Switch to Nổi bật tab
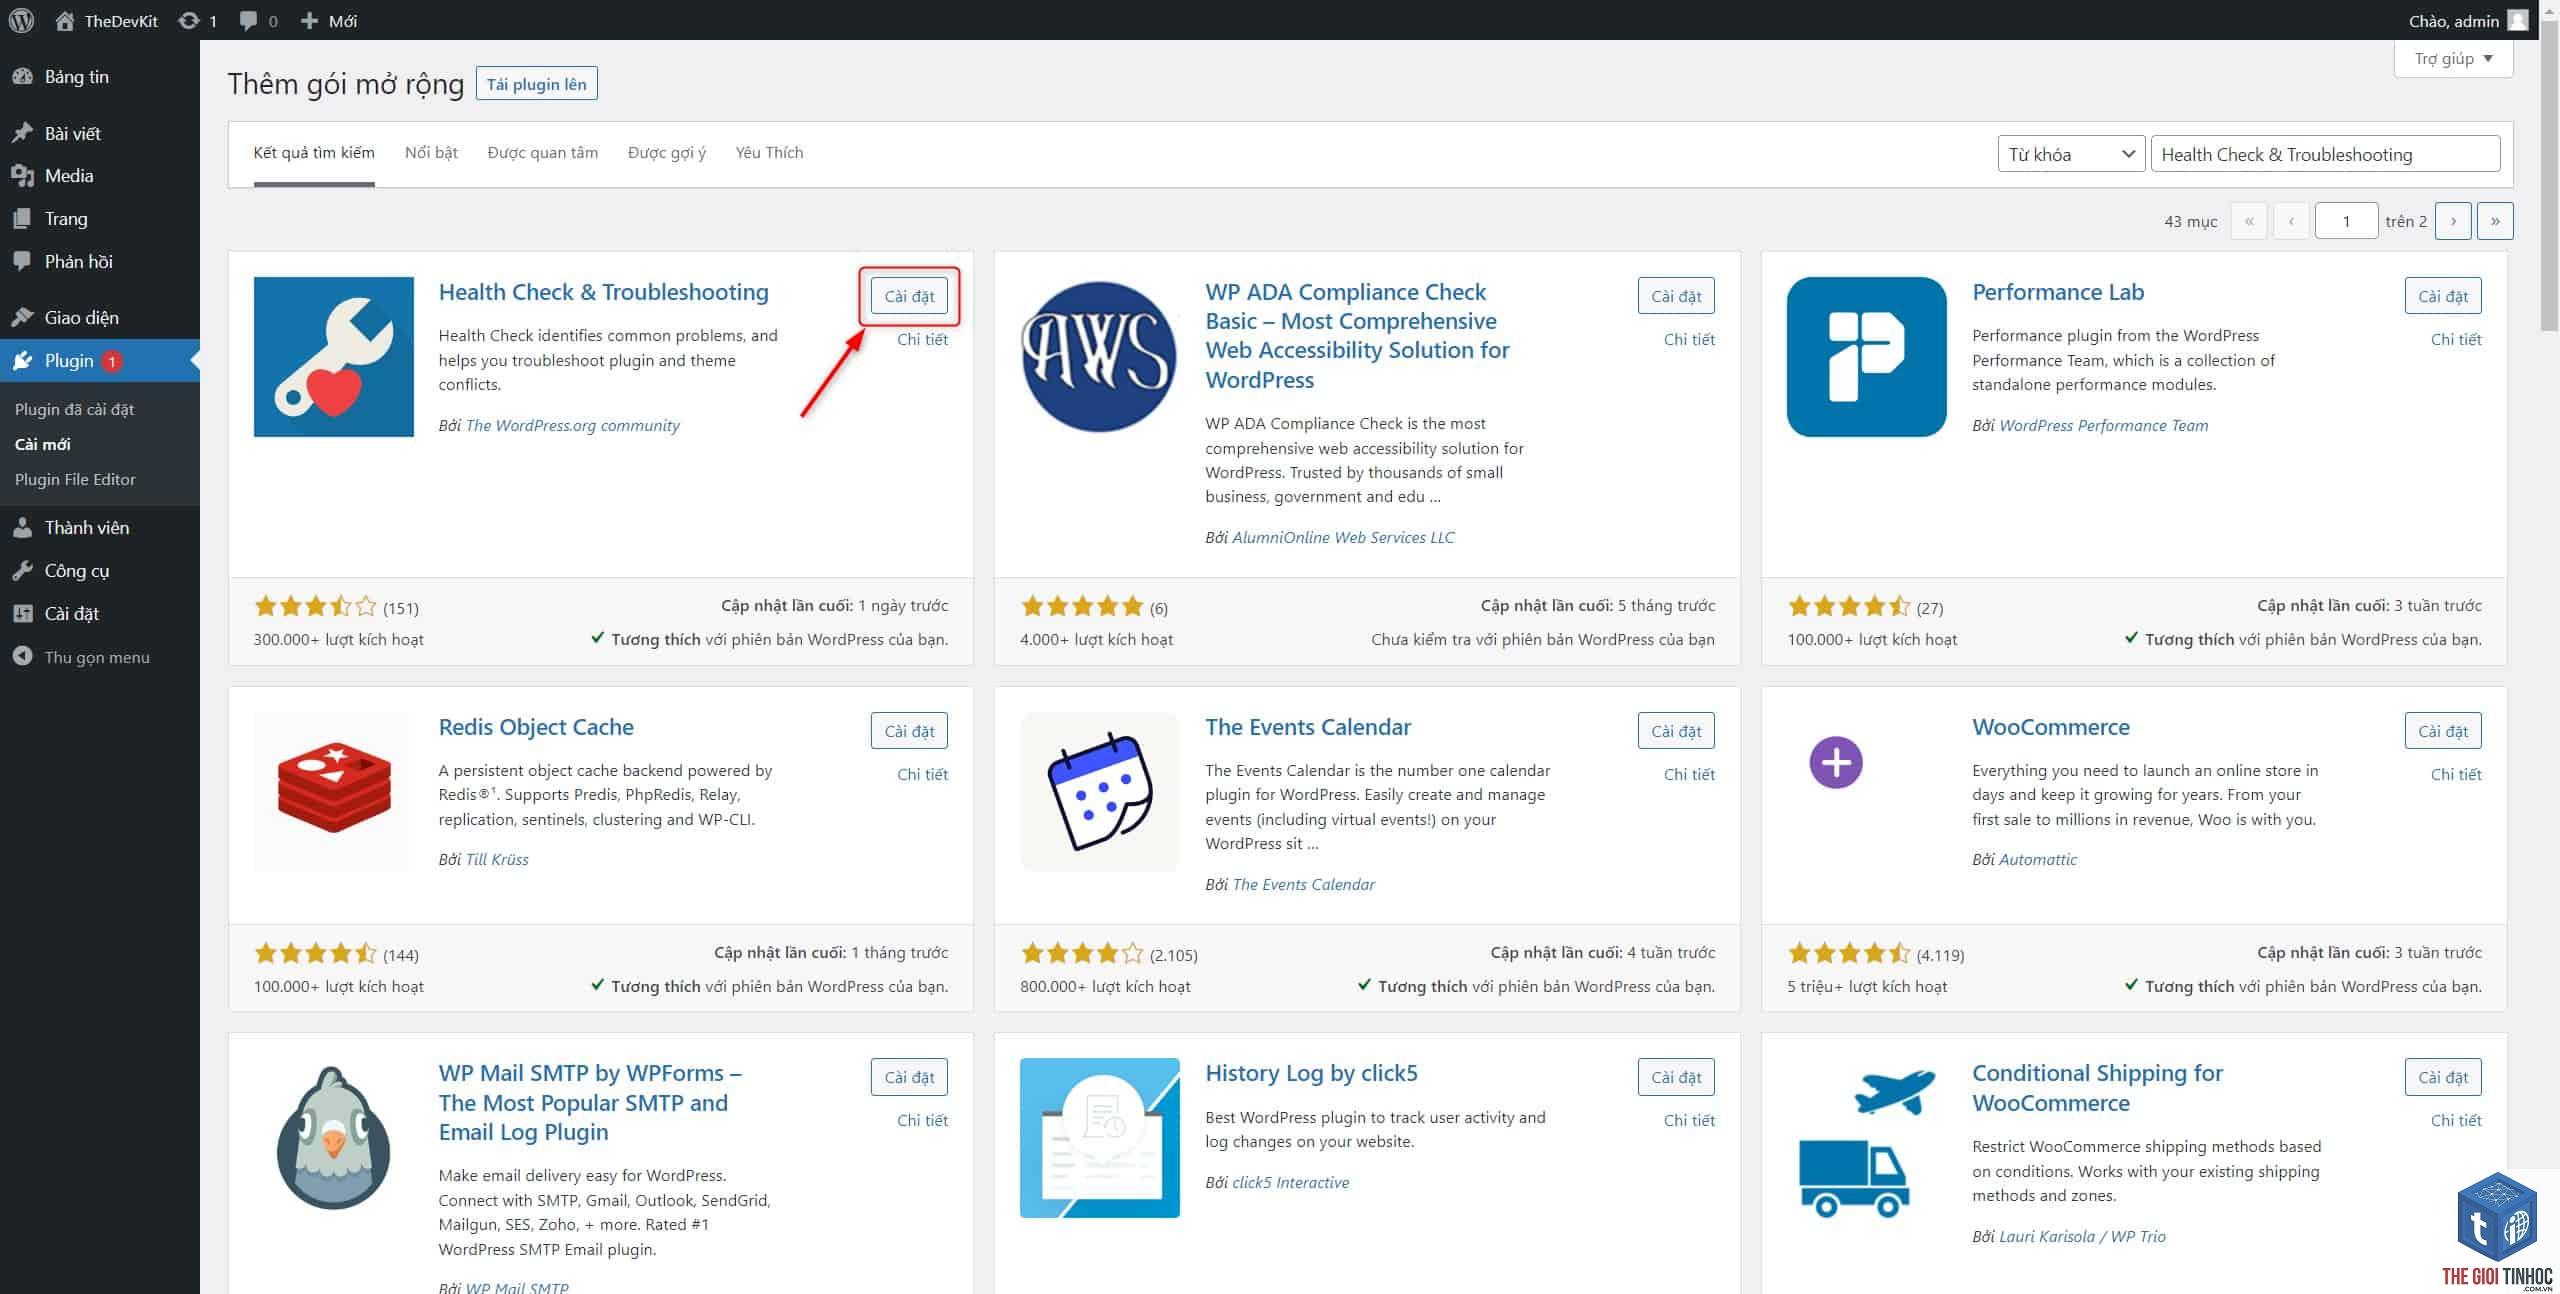 (x=431, y=153)
